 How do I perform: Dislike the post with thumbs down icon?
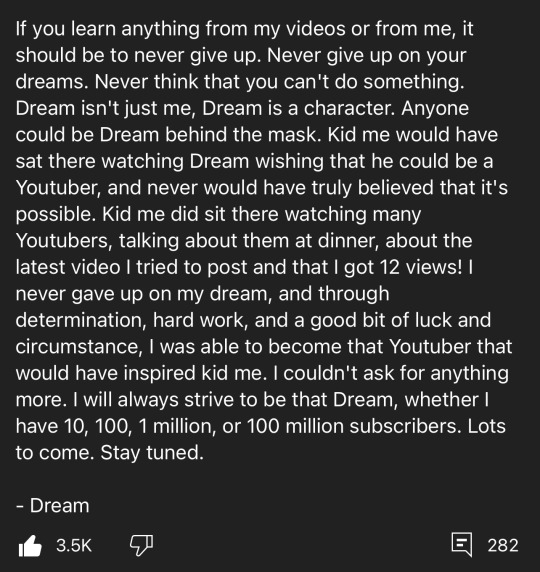(x=142, y=545)
